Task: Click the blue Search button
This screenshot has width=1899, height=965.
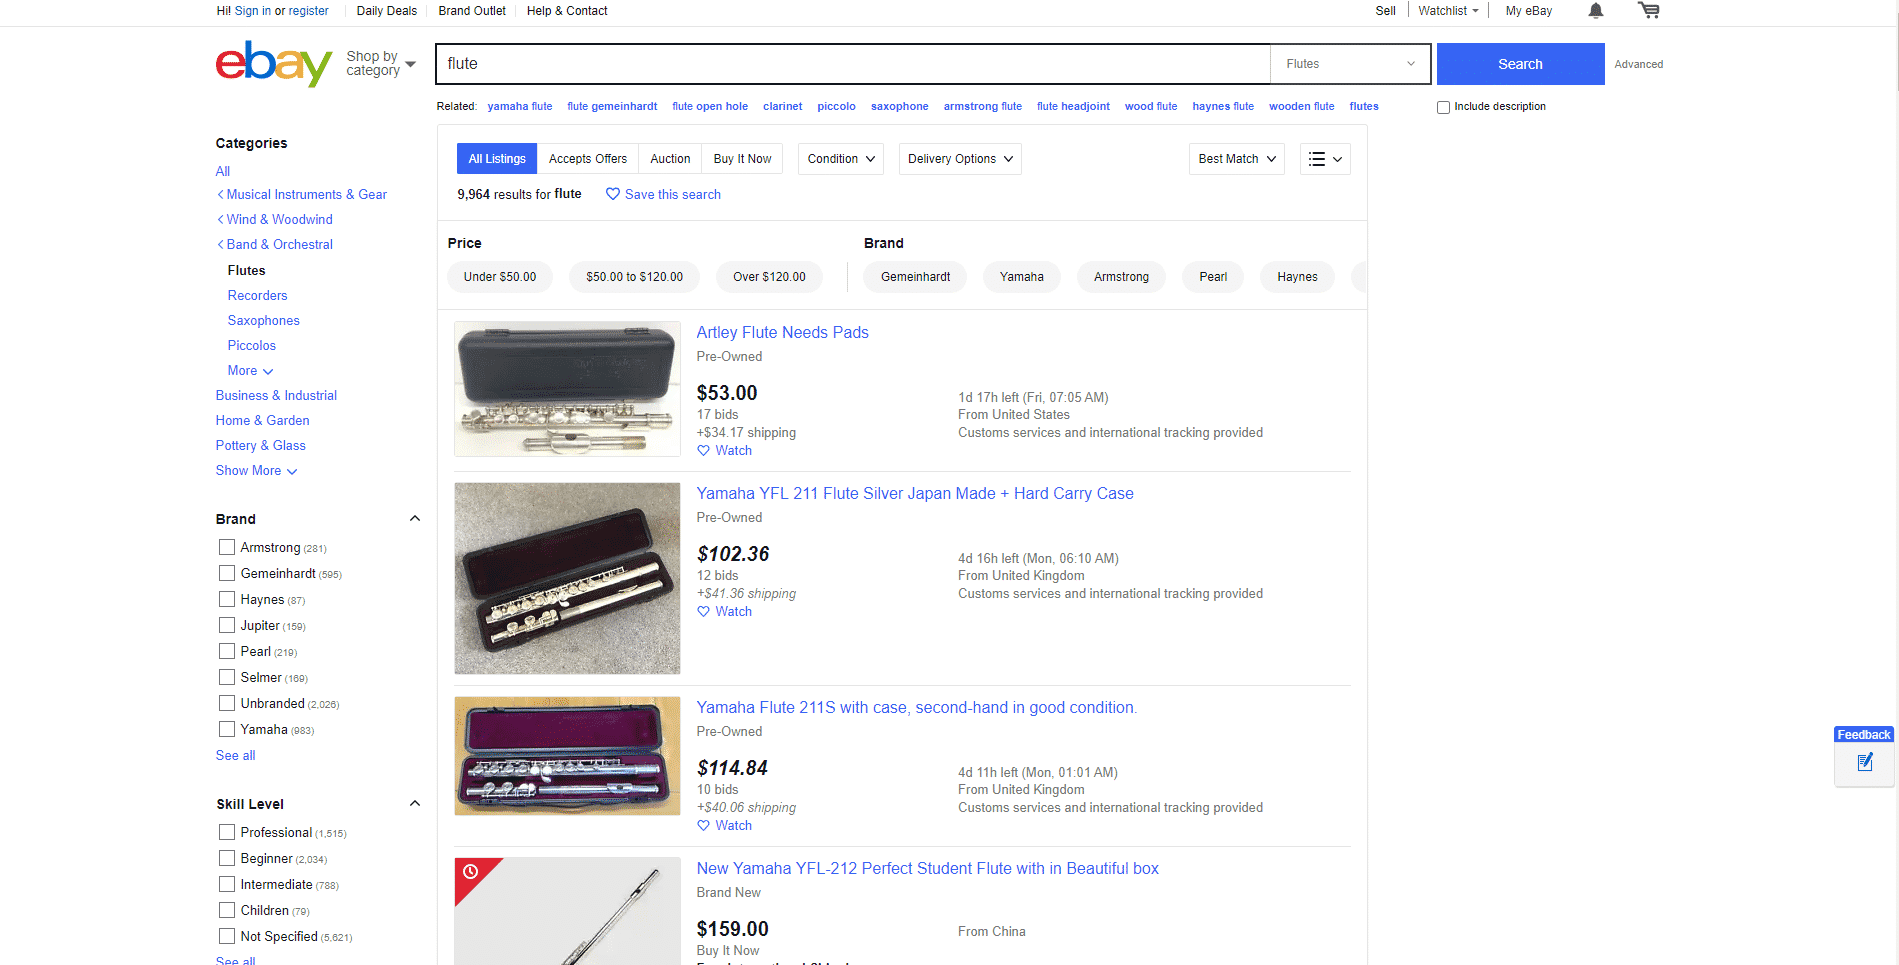Action: (1520, 64)
